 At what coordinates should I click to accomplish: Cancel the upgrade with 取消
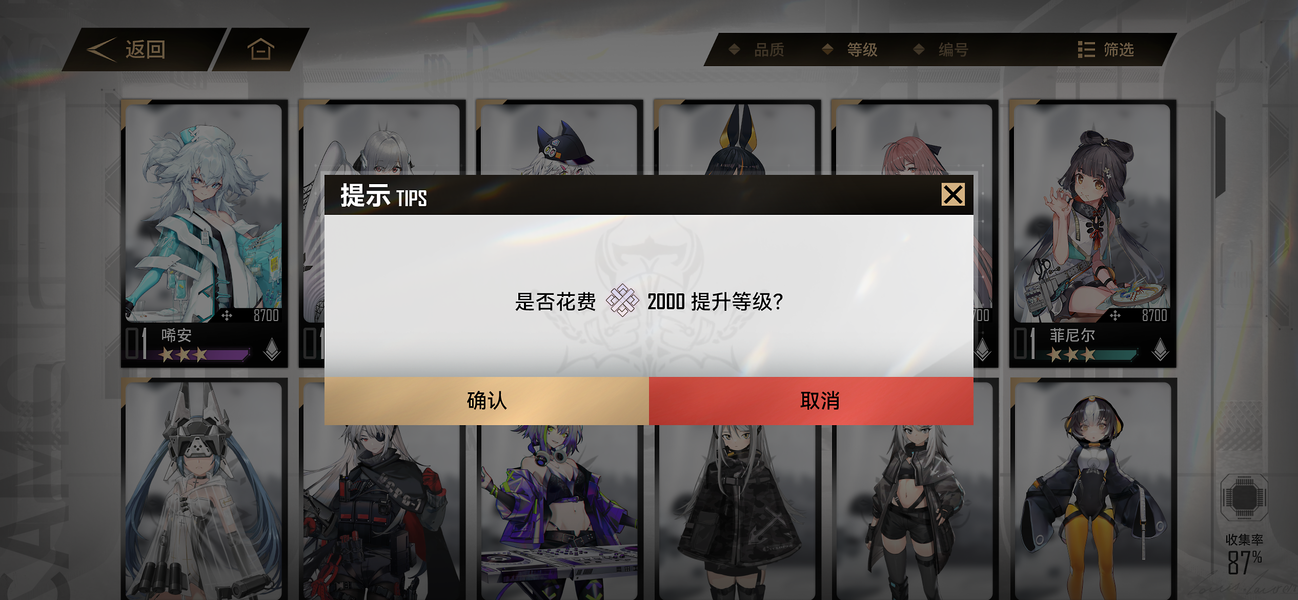tap(811, 401)
